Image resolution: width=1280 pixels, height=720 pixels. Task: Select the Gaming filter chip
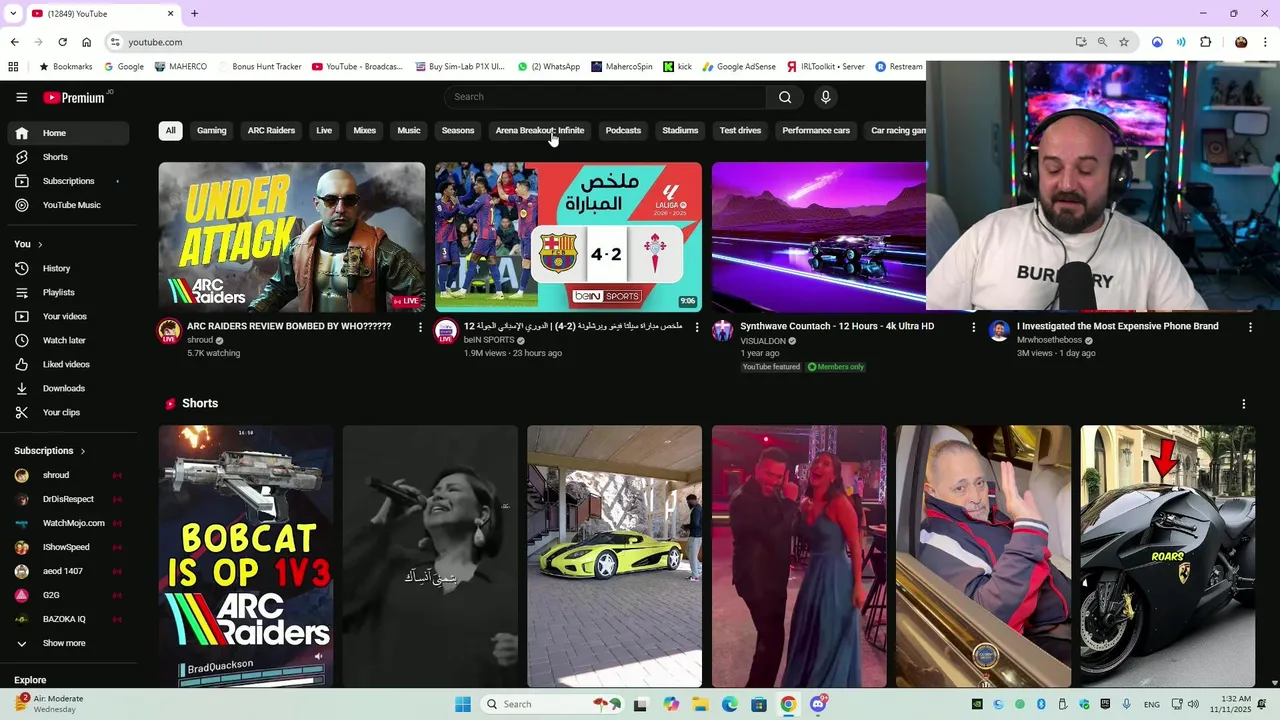[x=211, y=130]
